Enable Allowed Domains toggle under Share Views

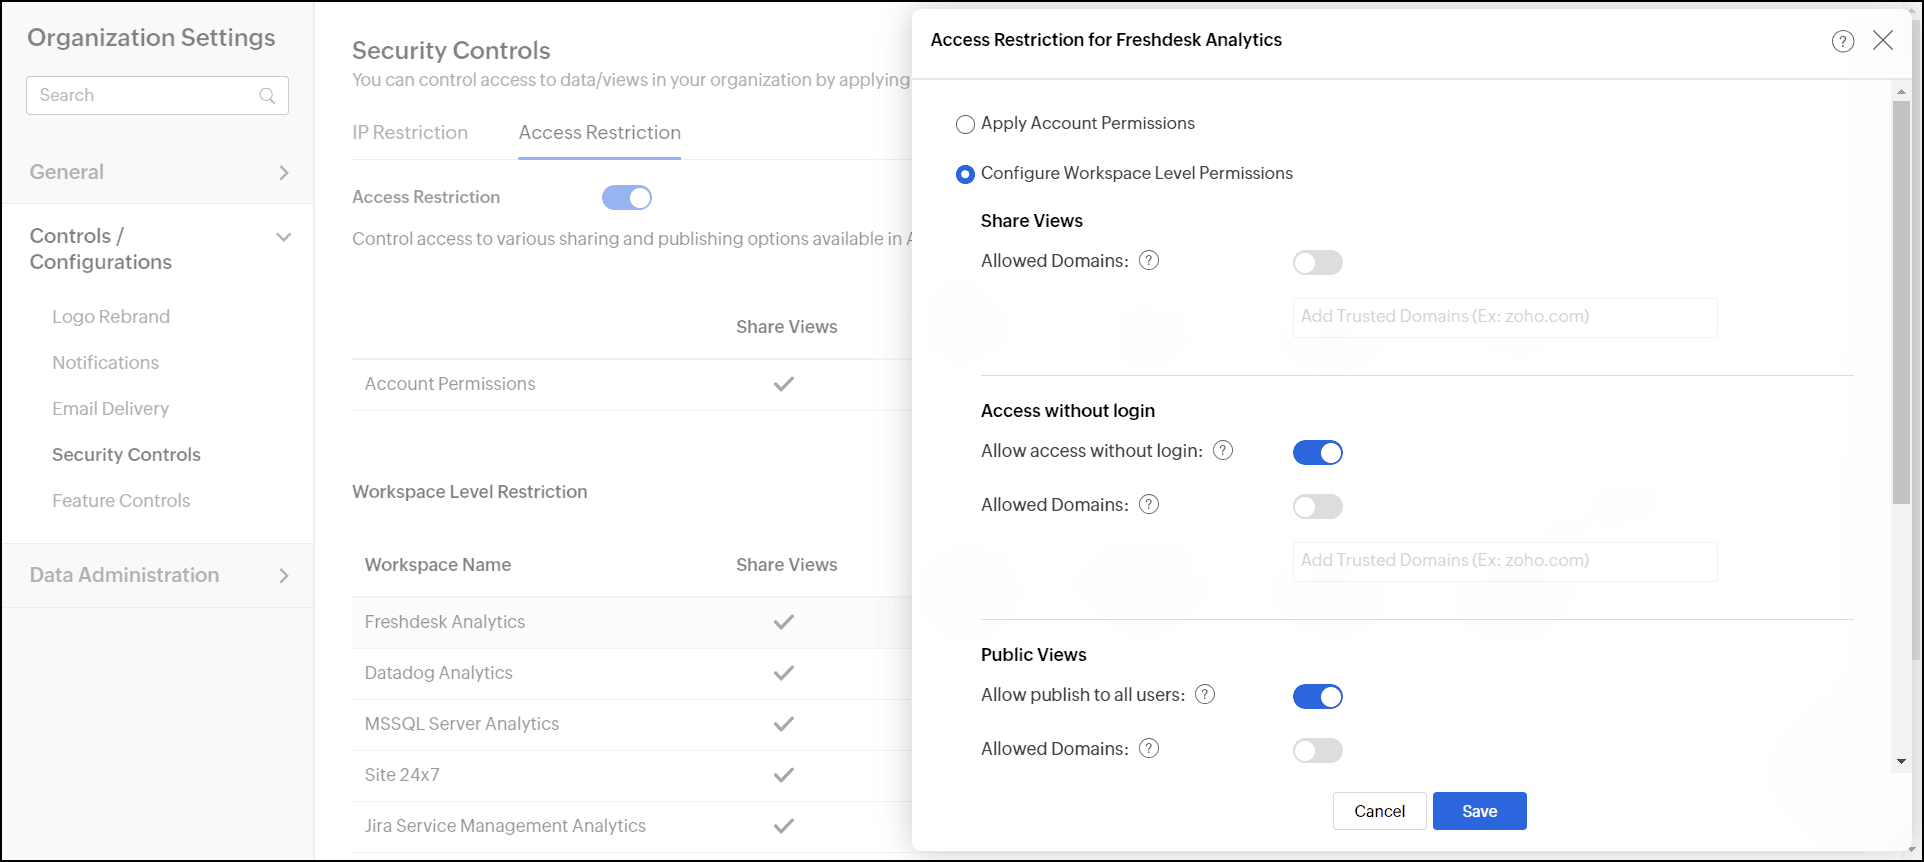(x=1317, y=263)
